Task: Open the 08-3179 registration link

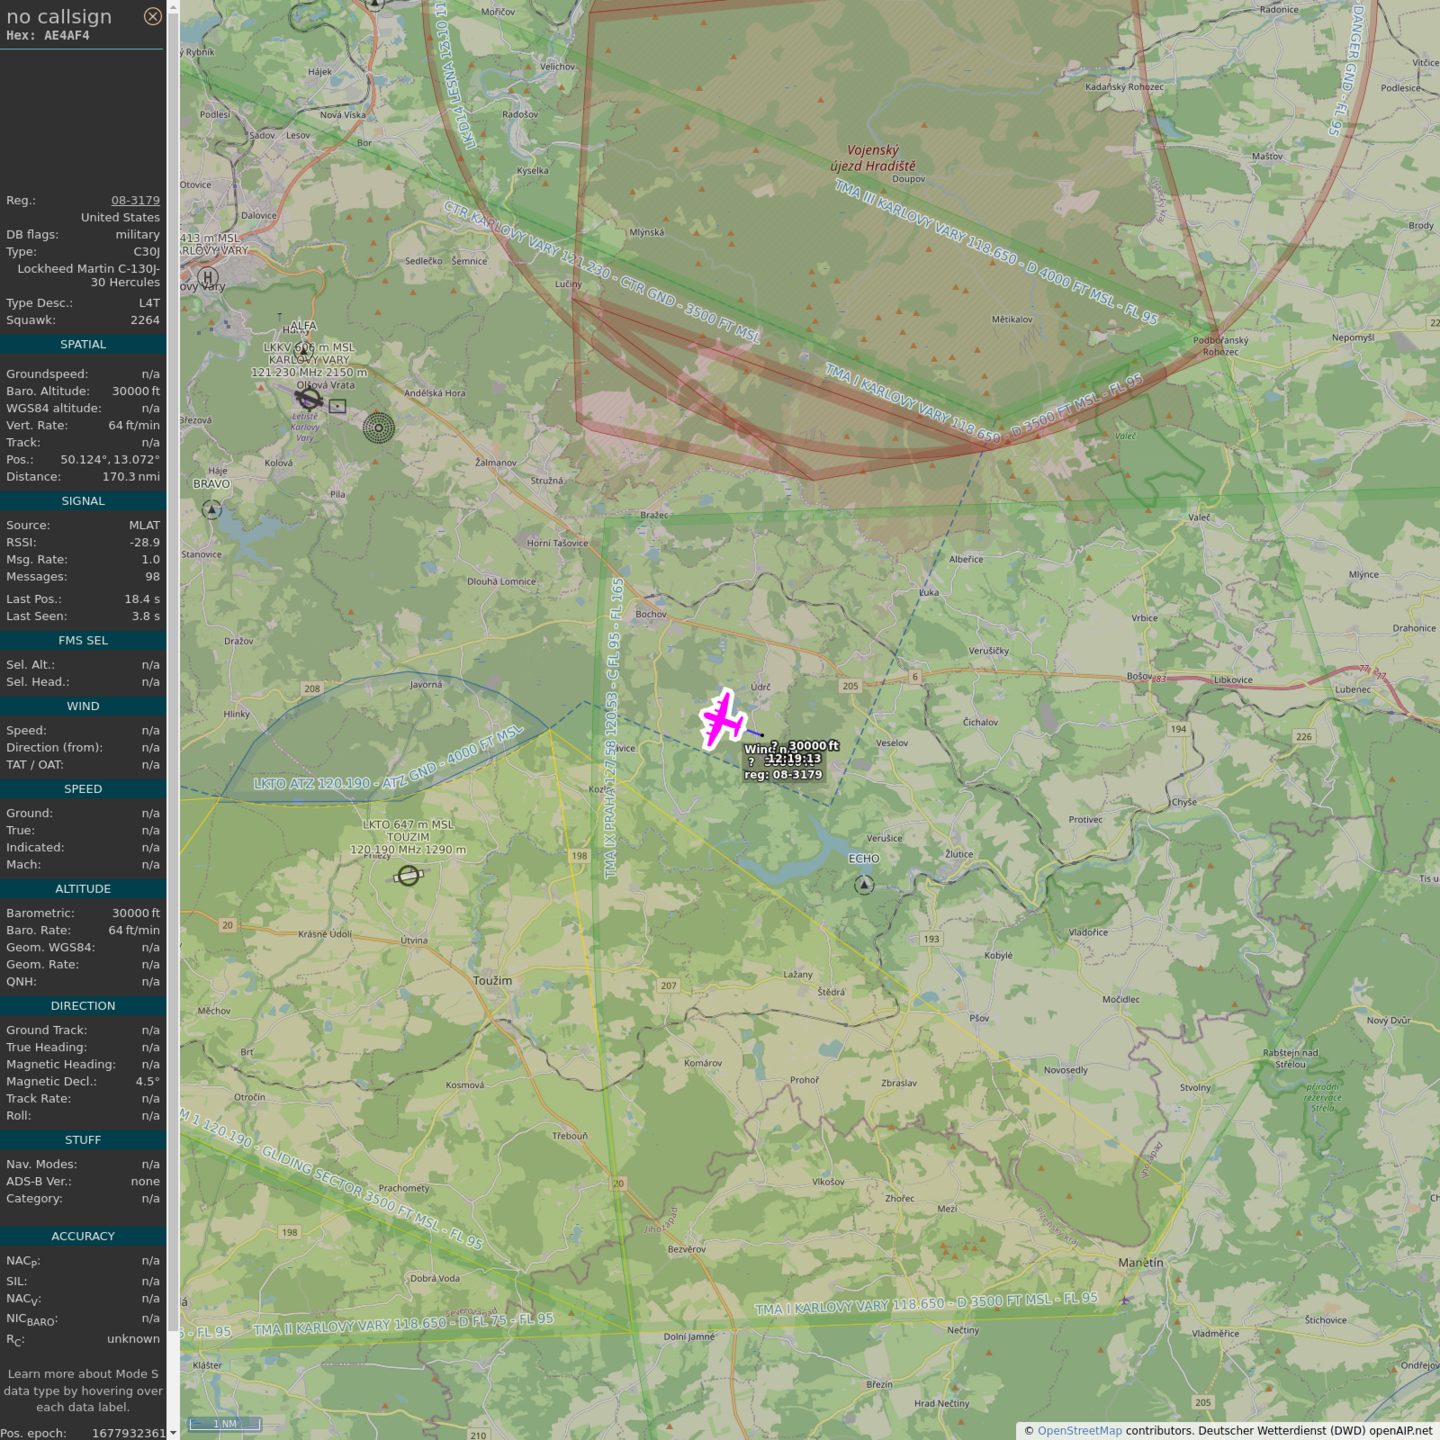Action: pos(135,200)
